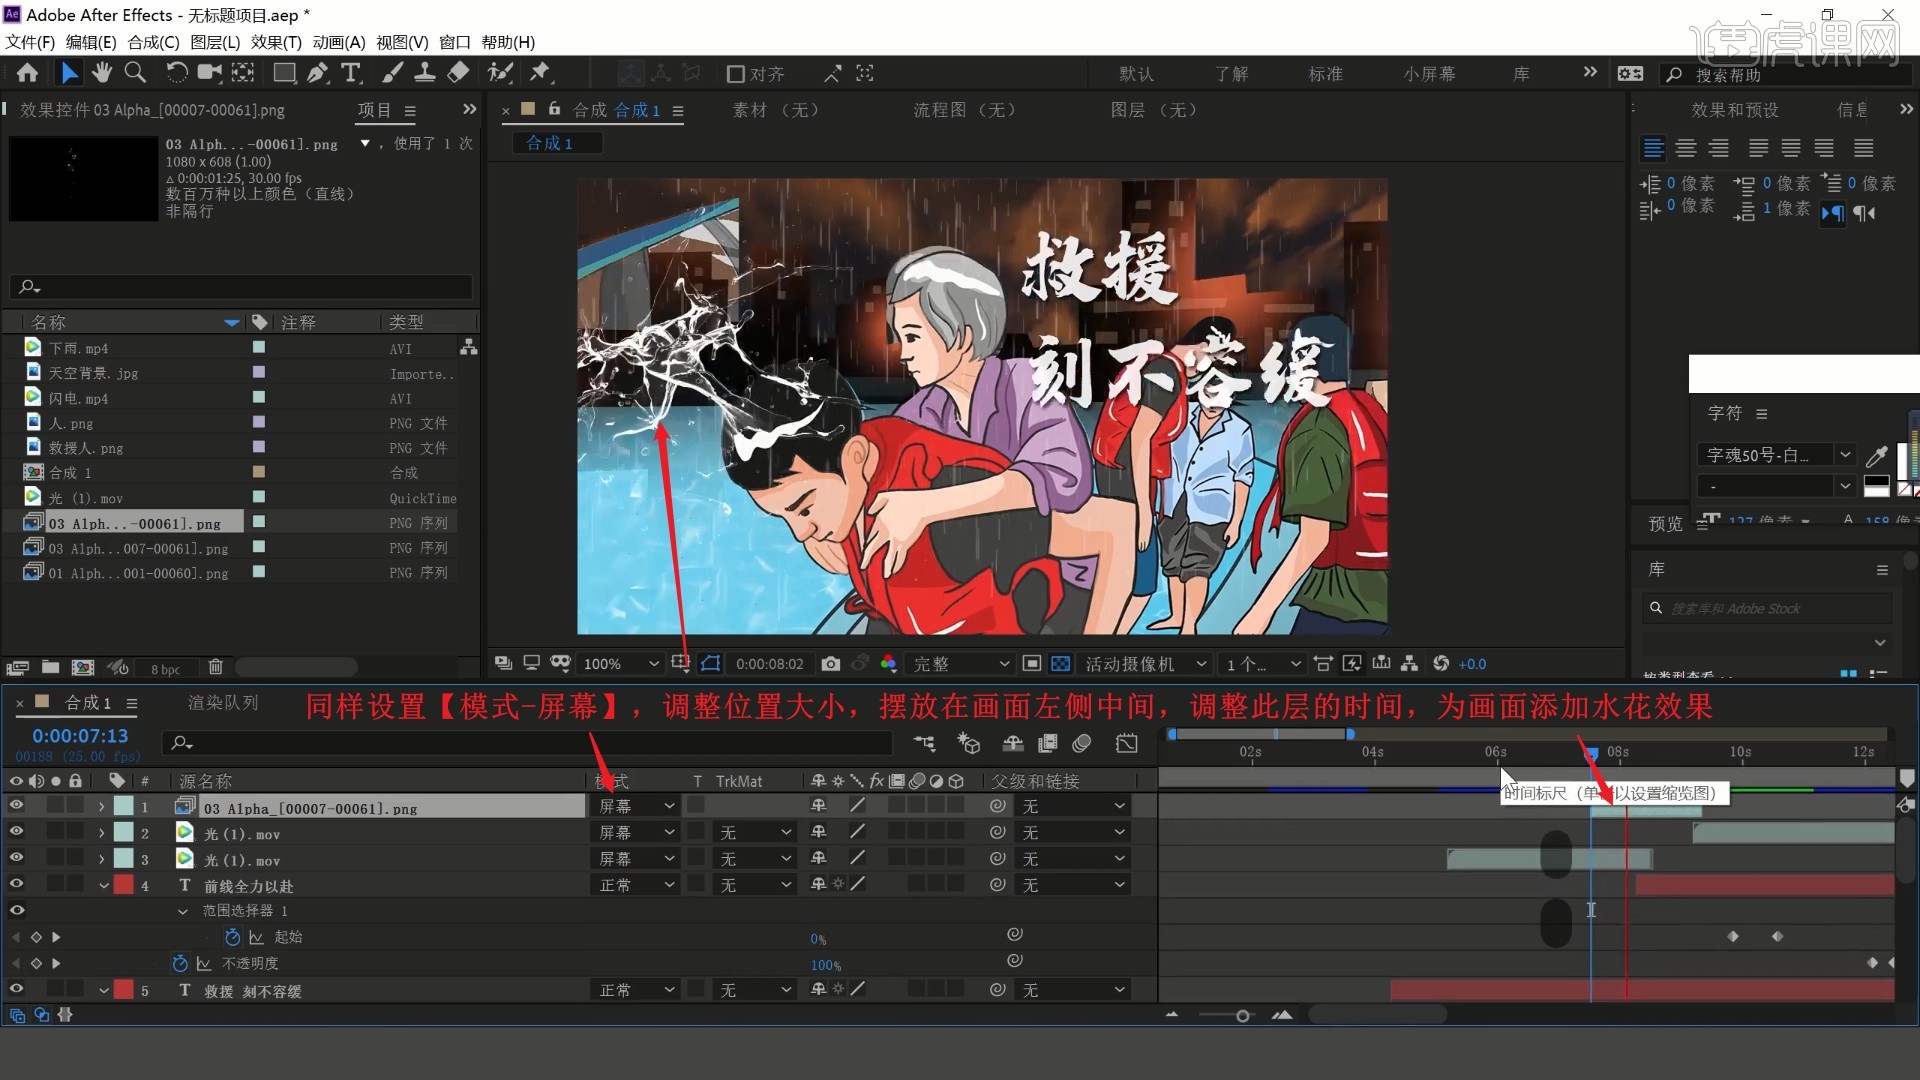Click the show channel RGB icon
The height and width of the screenshot is (1080, 1920).
tap(888, 663)
